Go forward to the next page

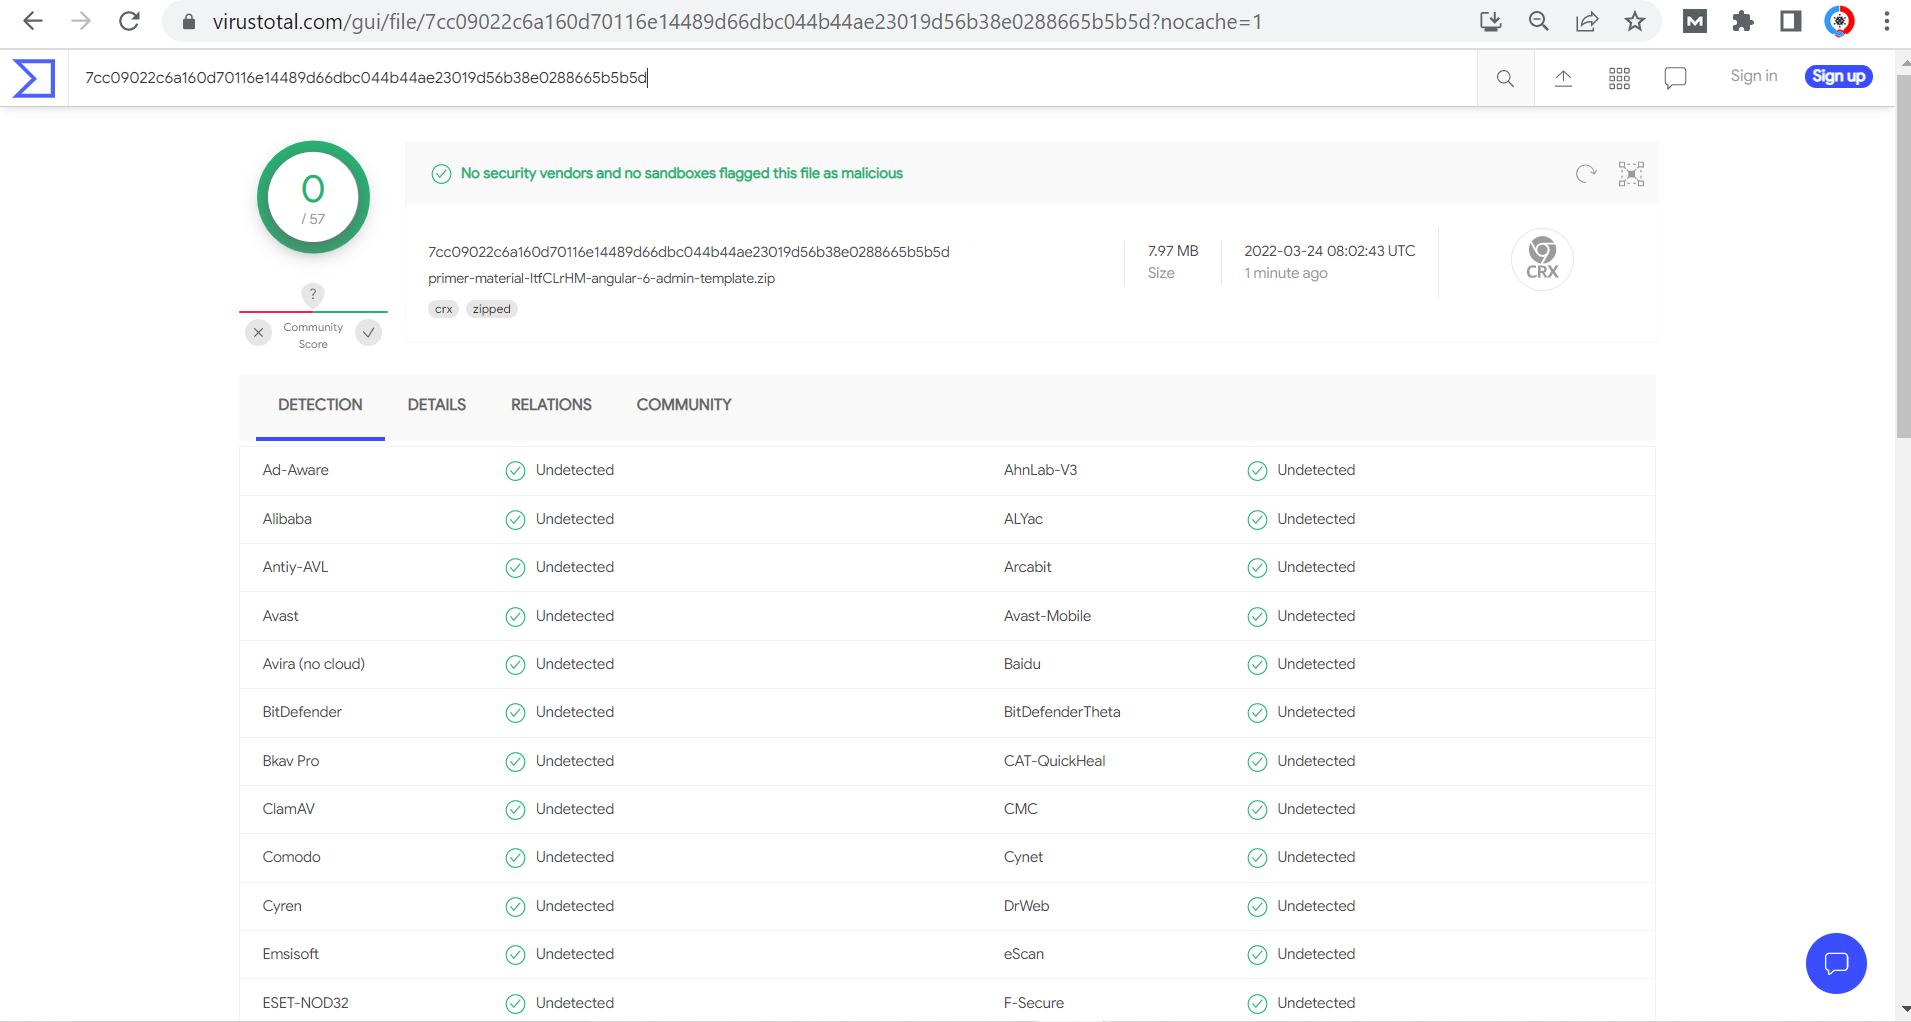click(81, 21)
